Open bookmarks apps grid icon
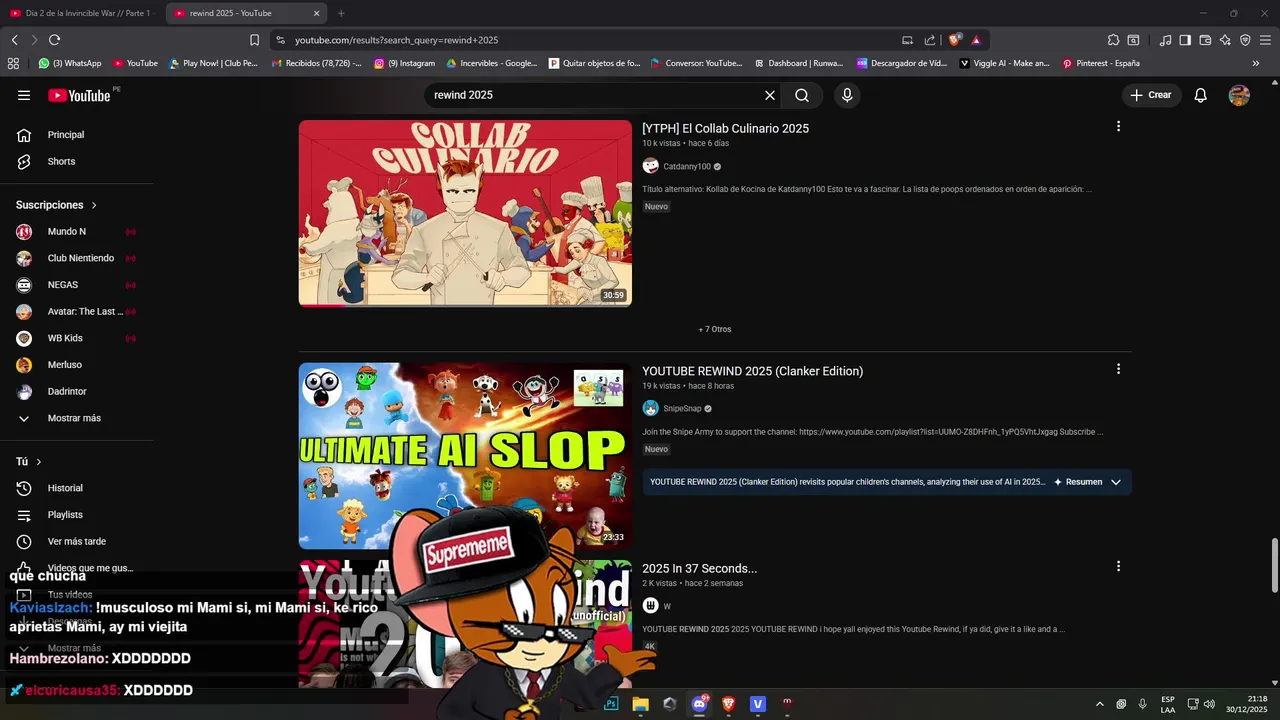1280x720 pixels. pyautogui.click(x=13, y=63)
